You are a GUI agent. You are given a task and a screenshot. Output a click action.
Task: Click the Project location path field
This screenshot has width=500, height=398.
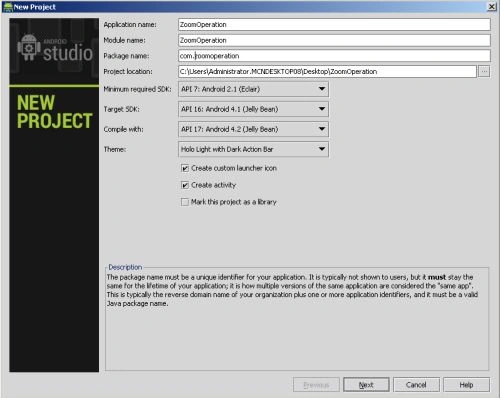pyautogui.click(x=327, y=72)
